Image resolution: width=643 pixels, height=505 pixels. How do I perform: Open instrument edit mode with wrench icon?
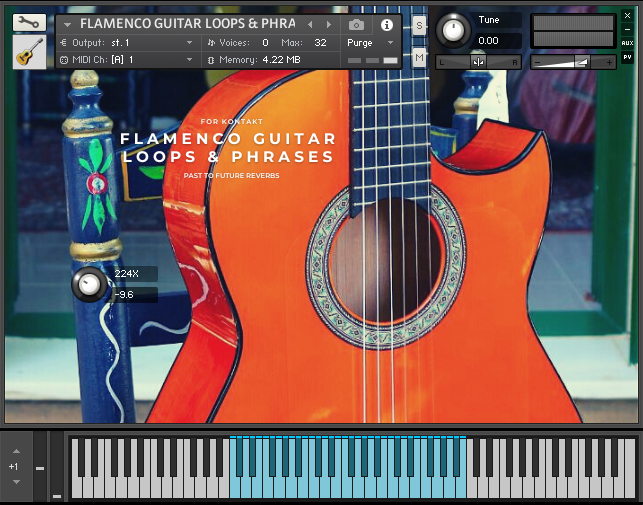coord(29,23)
